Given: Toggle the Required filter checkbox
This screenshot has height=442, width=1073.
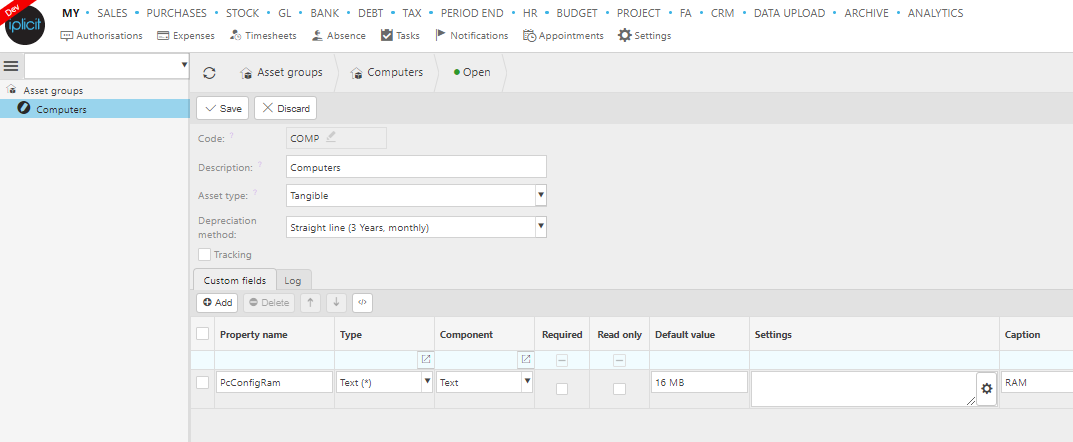Looking at the screenshot, I should pyautogui.click(x=562, y=361).
